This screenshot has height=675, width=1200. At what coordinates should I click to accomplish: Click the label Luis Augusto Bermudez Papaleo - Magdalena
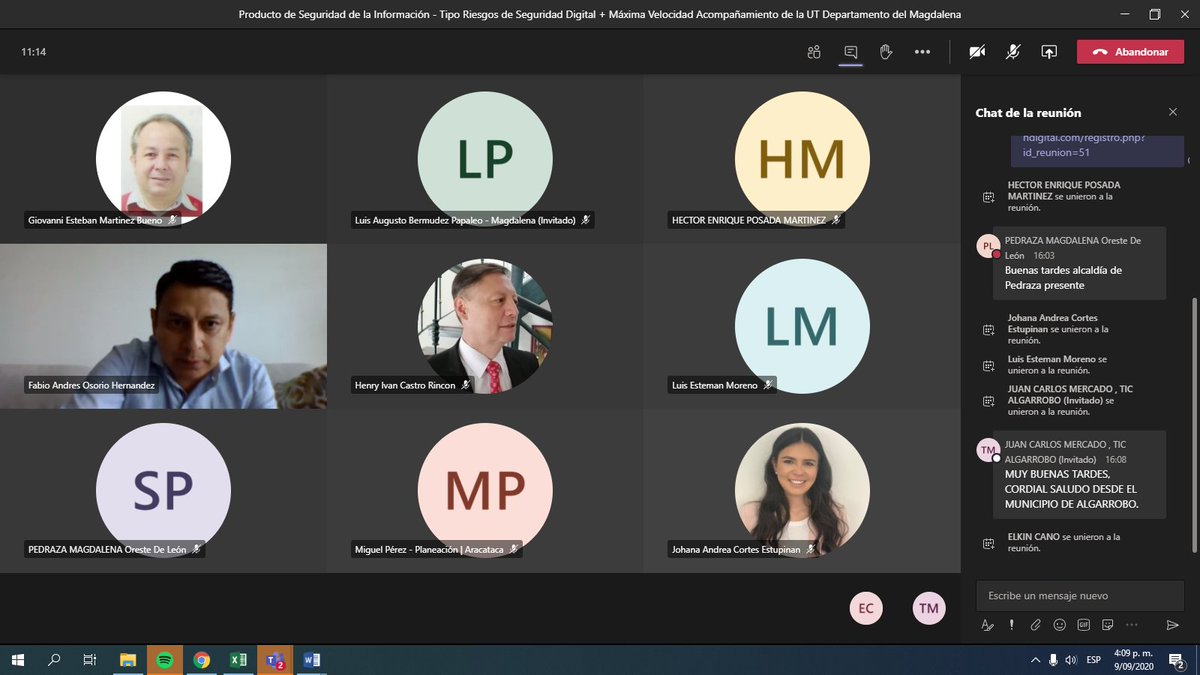coord(467,219)
